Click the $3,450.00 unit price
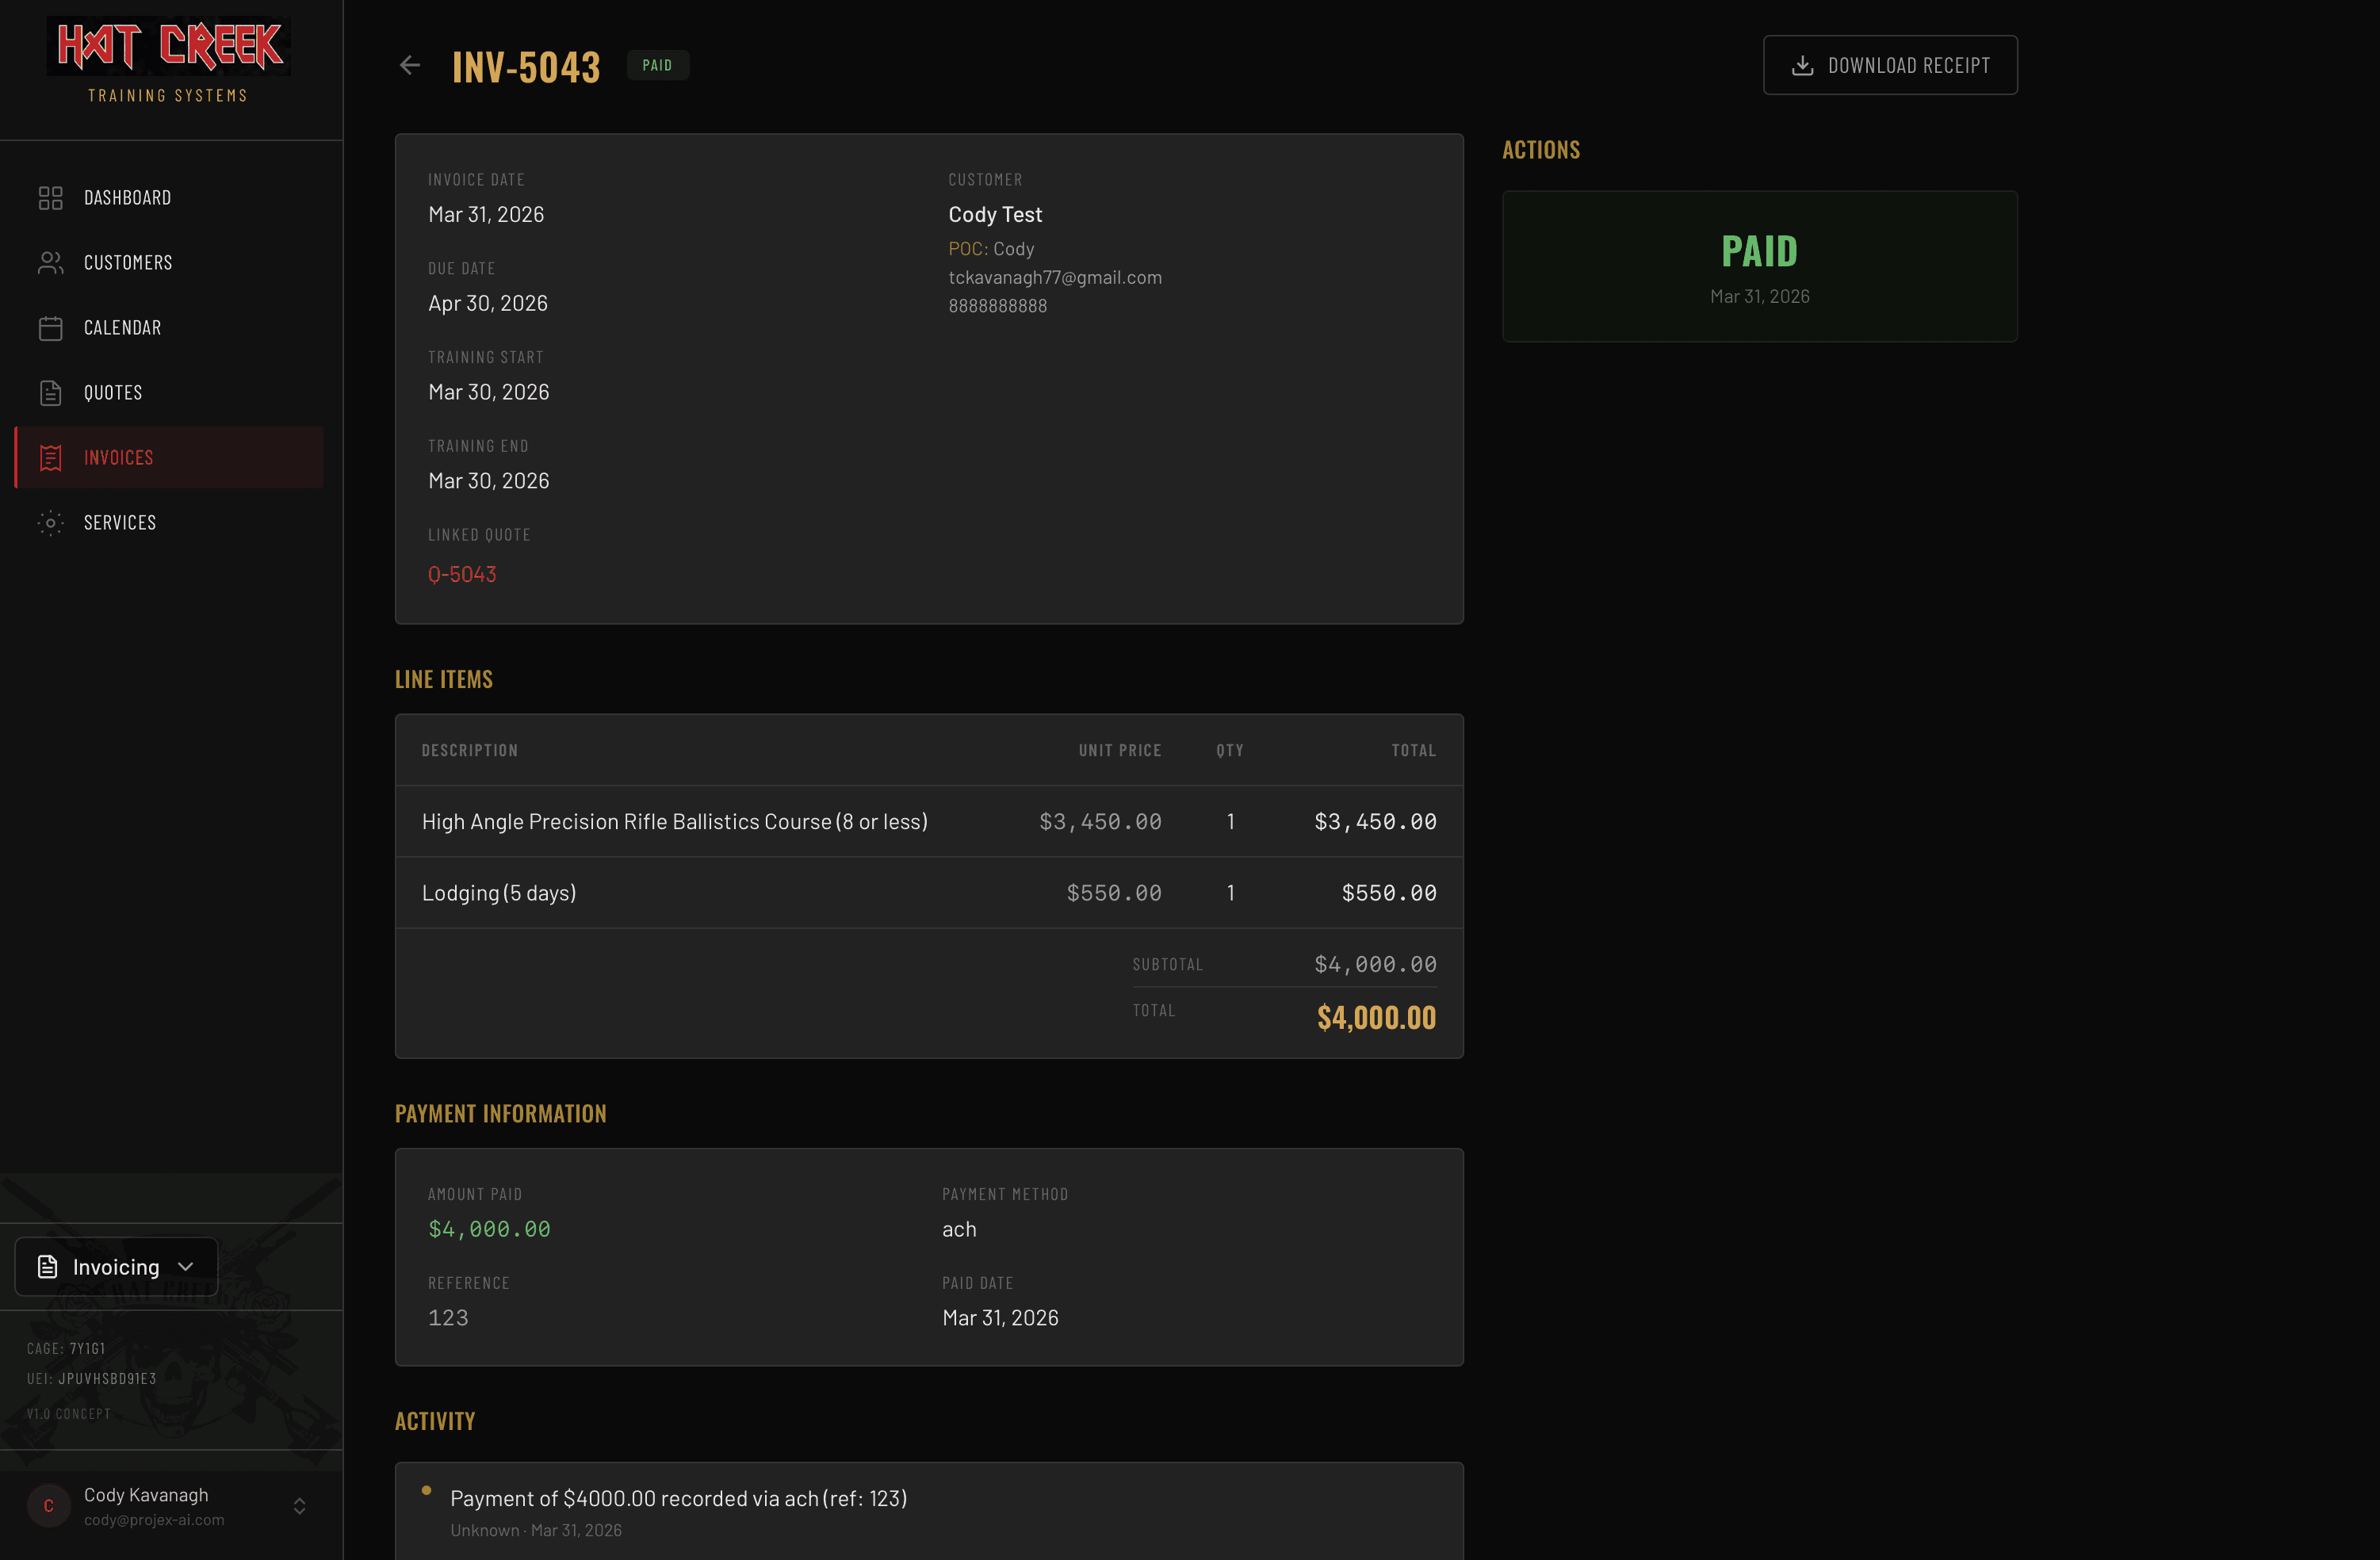This screenshot has height=1560, width=2380. click(1100, 822)
